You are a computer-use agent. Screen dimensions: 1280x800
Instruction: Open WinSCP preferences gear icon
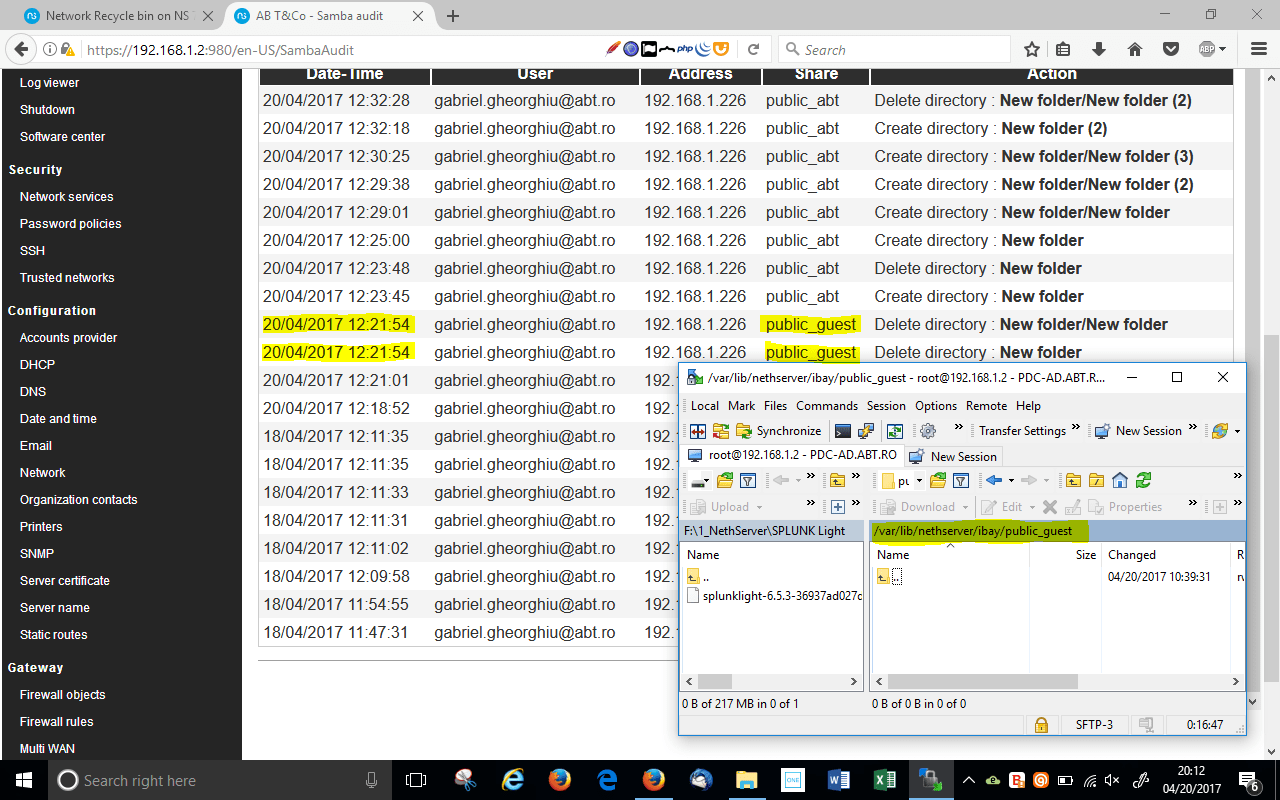coord(928,431)
